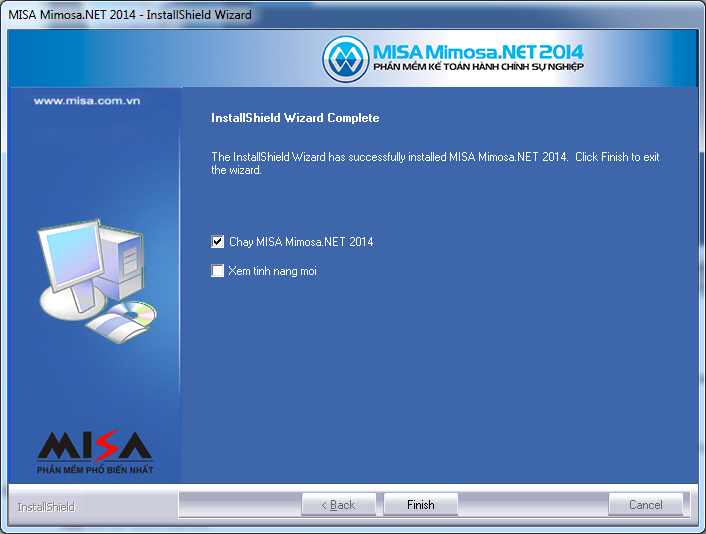Go back with the Back button

[x=339, y=504]
